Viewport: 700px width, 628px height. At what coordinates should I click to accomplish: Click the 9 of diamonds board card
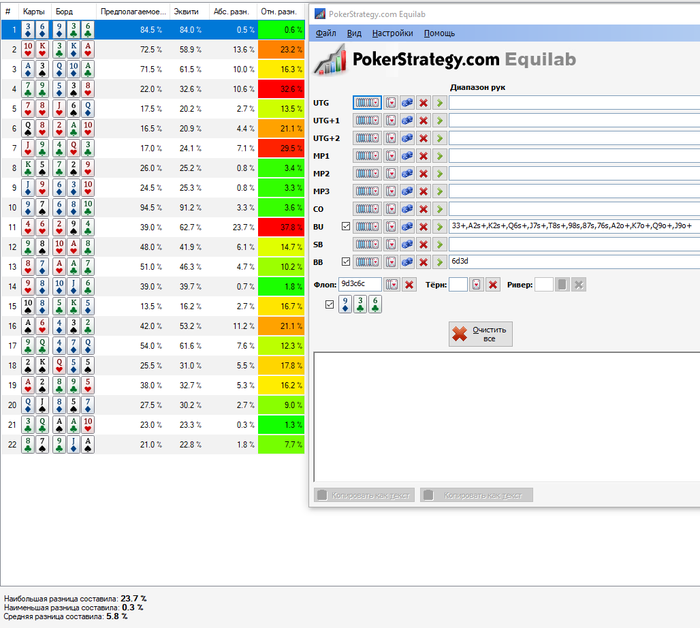point(345,304)
